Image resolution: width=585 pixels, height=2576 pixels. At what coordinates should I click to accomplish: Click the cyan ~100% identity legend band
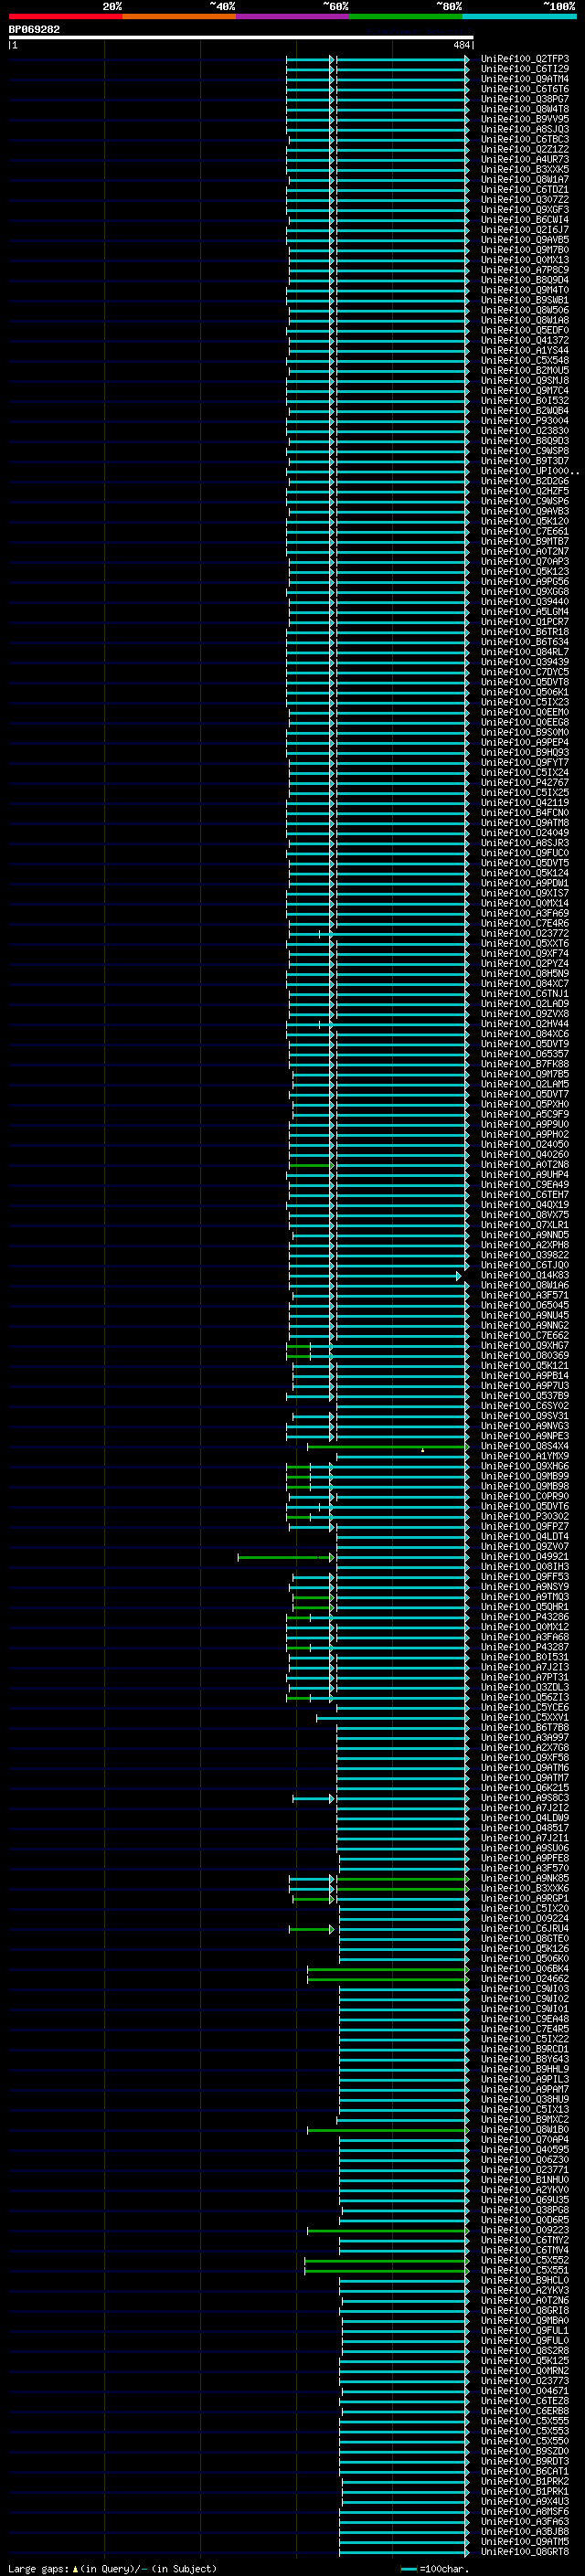[520, 16]
